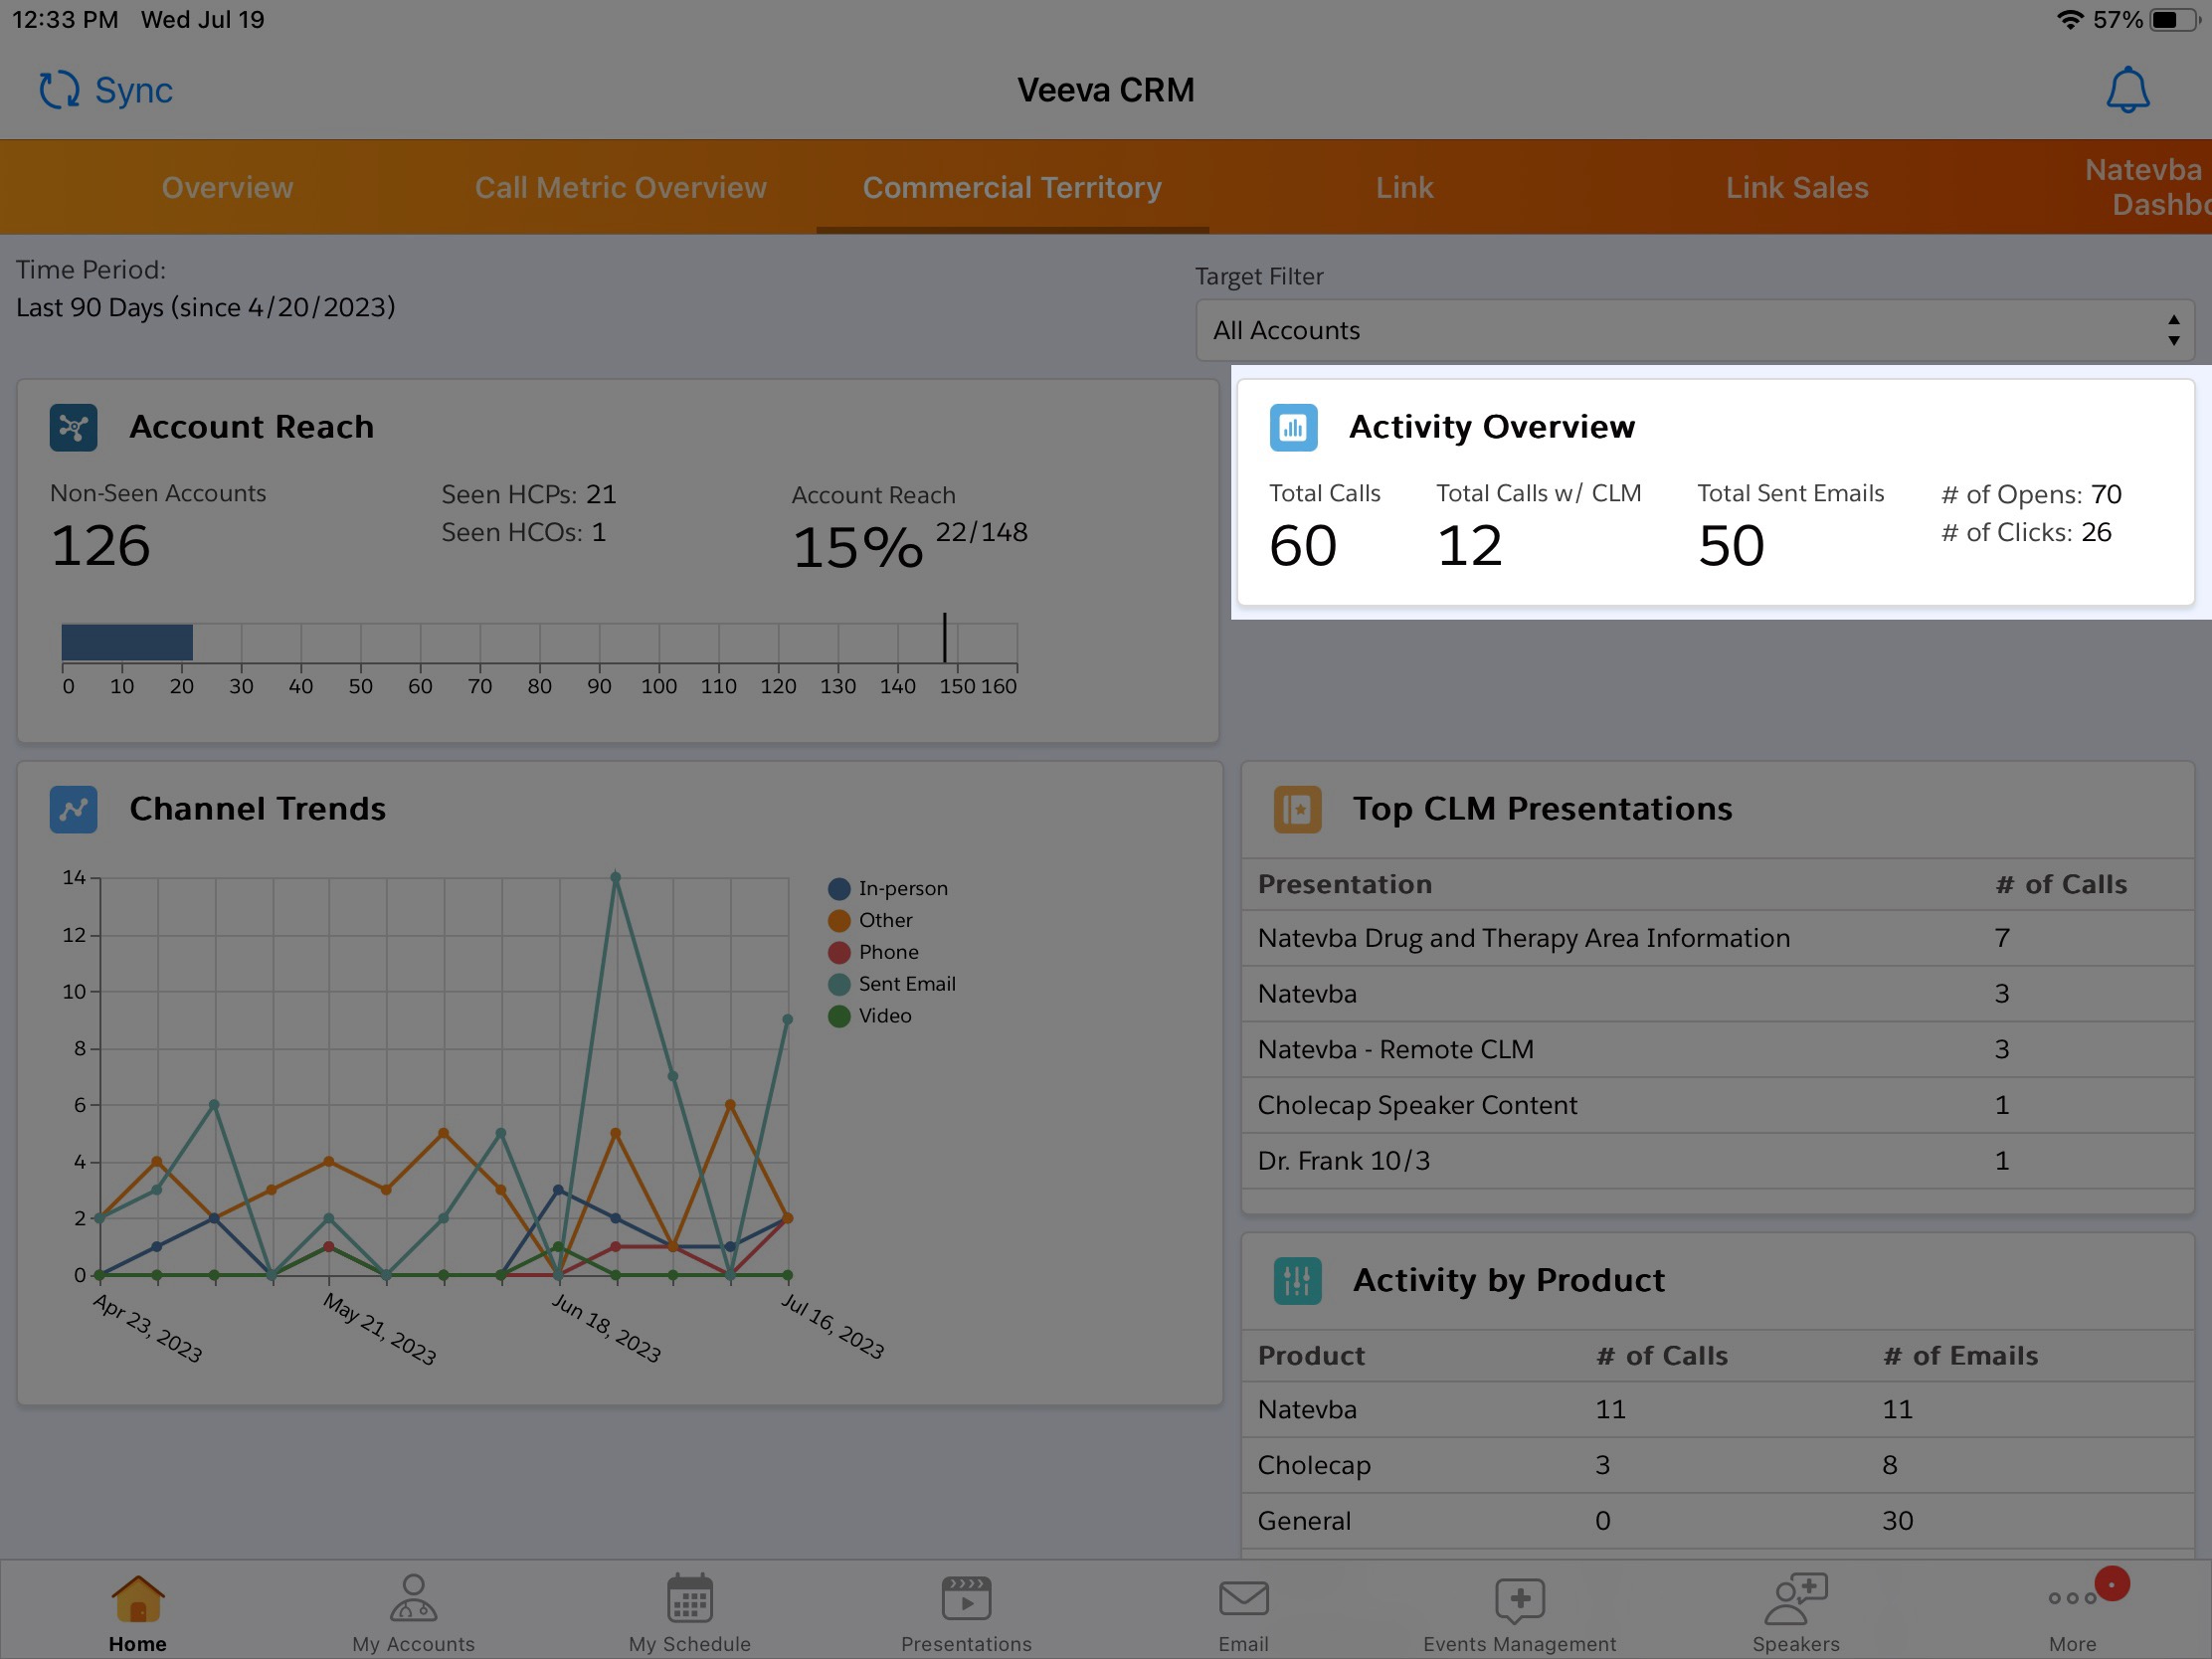Click the Other orange legend swatch

click(x=839, y=921)
